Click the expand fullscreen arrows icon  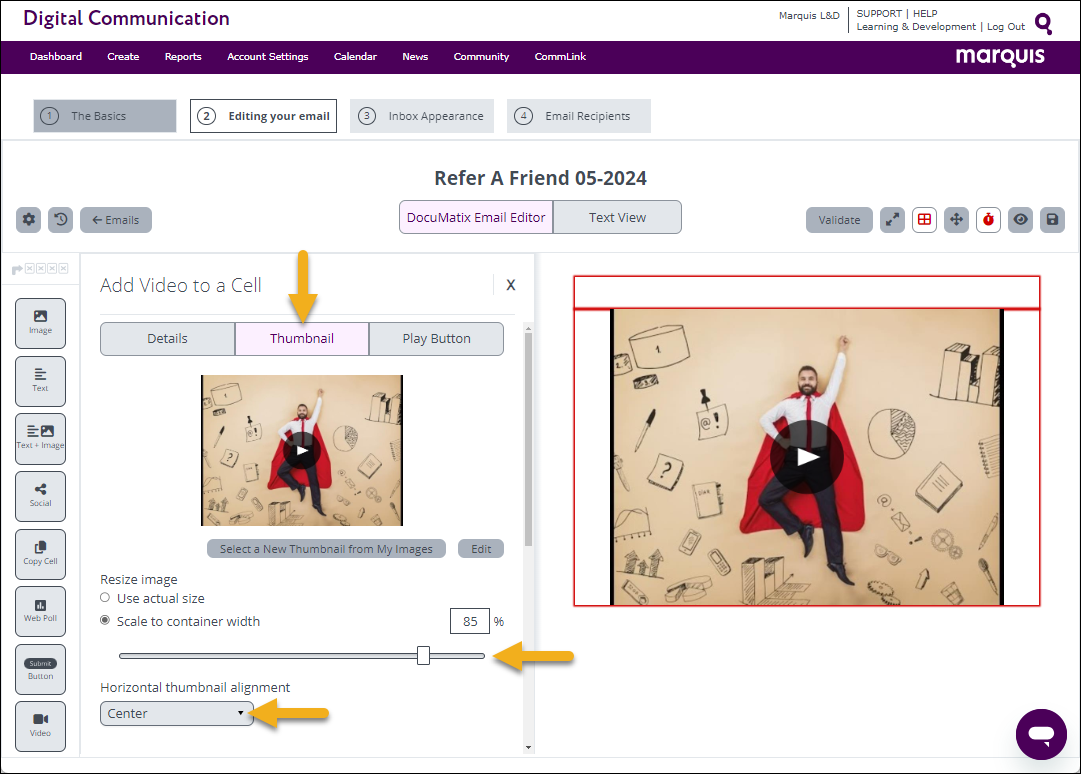click(892, 220)
